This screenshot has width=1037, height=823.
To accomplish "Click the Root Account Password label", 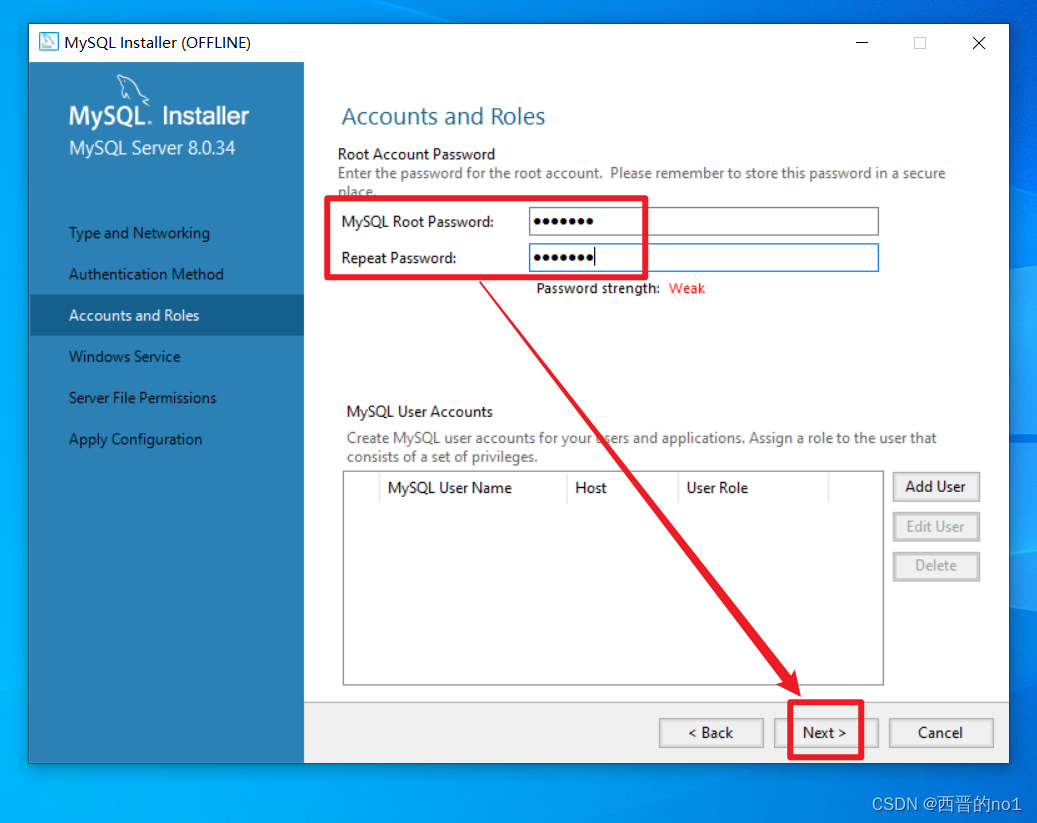I will [x=416, y=154].
